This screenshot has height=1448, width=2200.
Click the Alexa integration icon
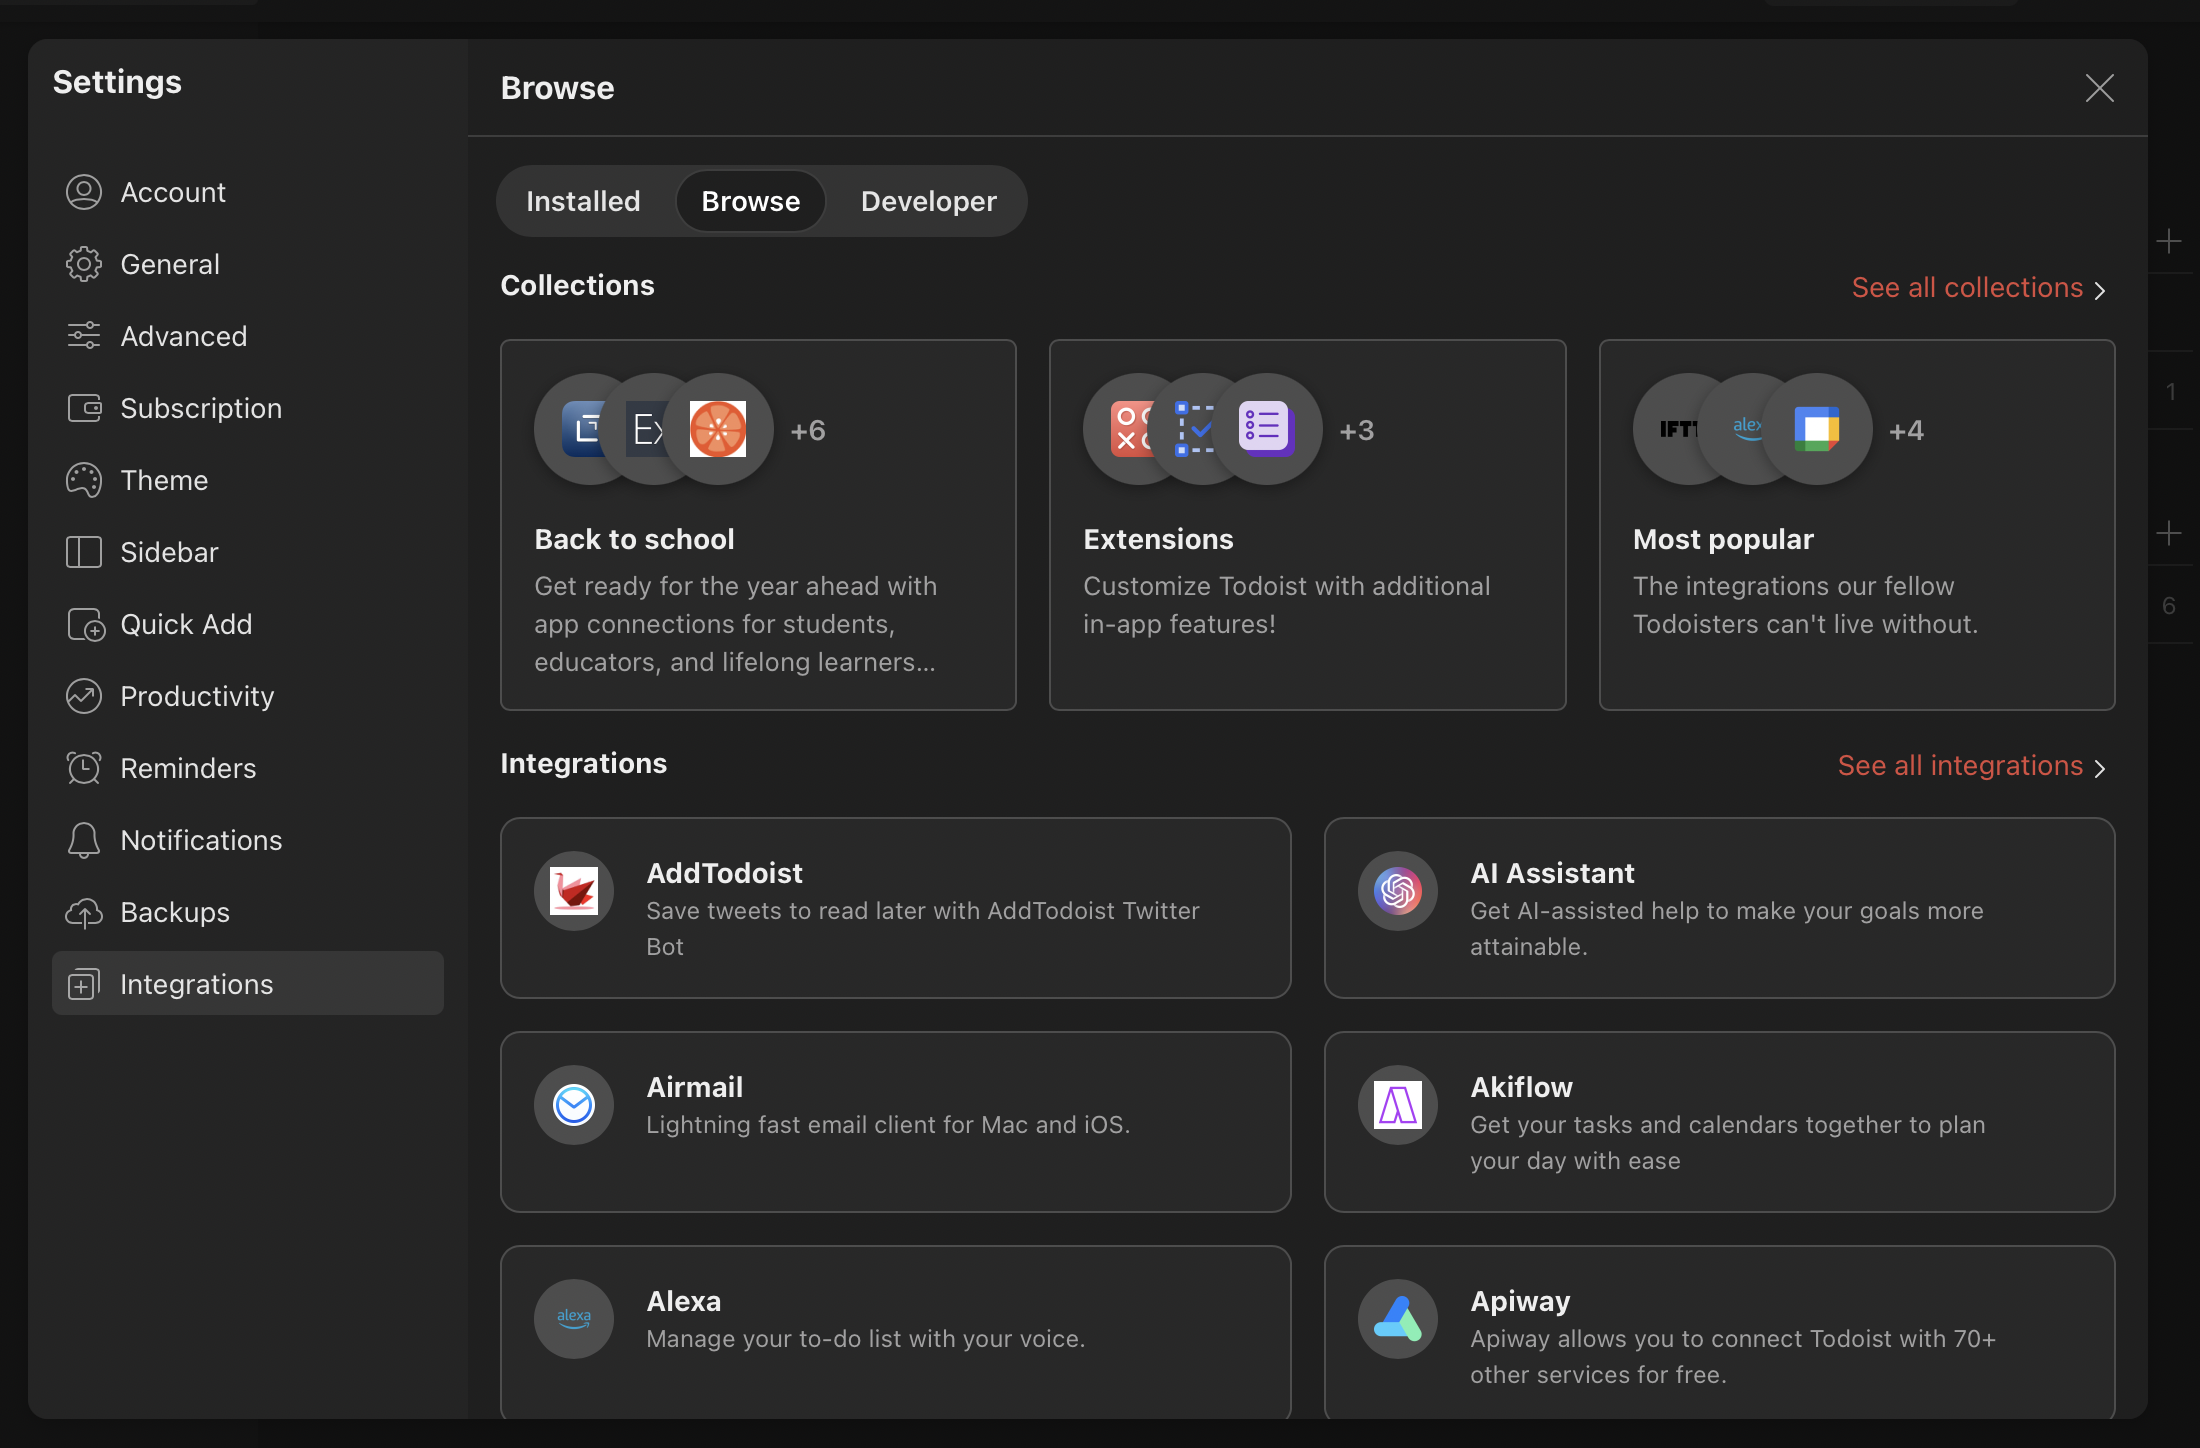click(574, 1318)
